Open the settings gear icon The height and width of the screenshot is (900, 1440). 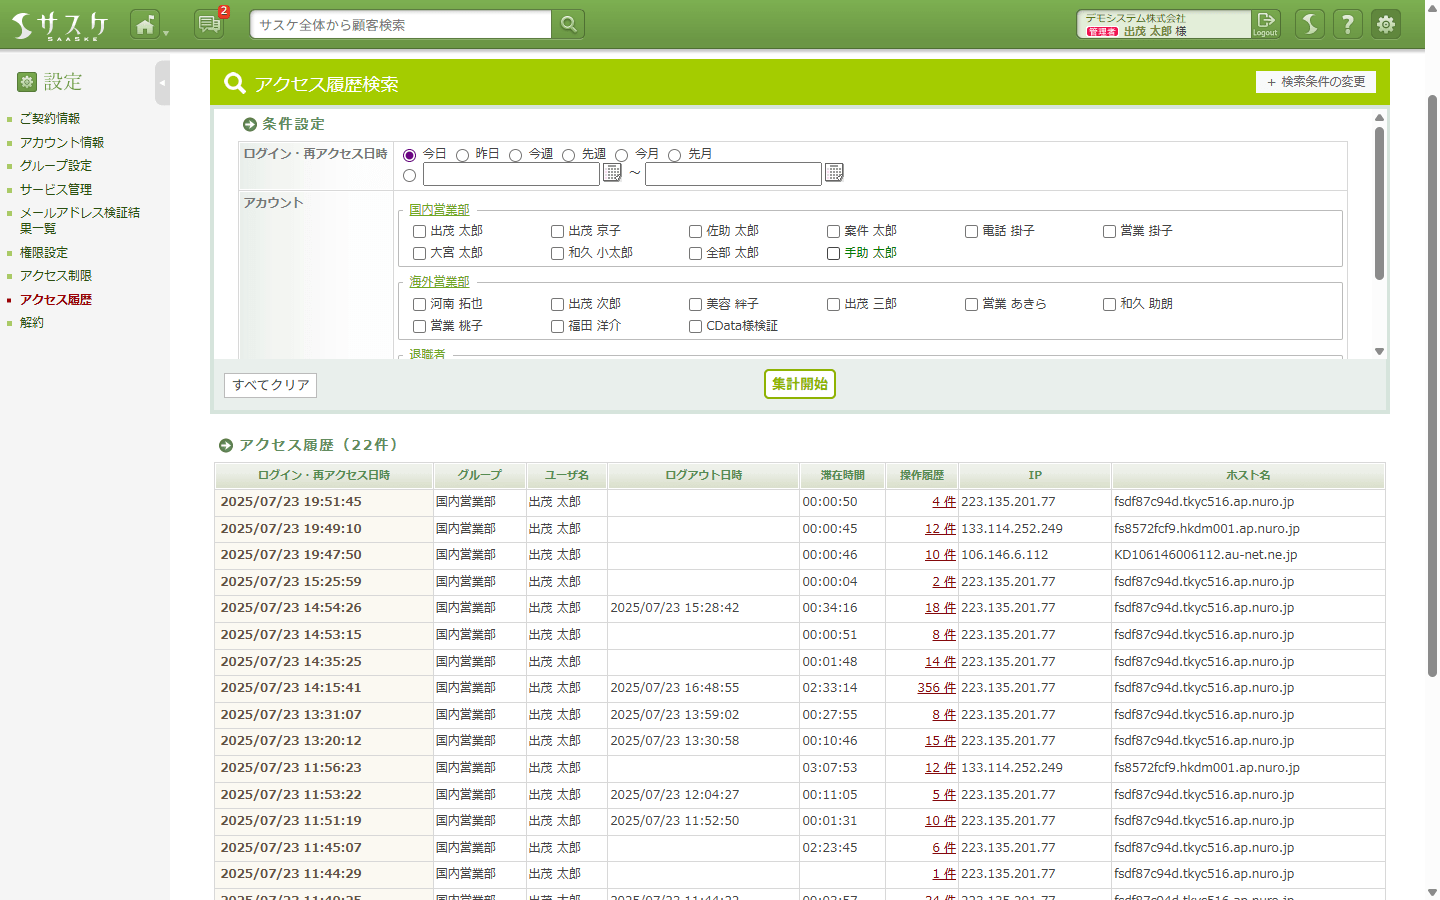tap(1386, 24)
